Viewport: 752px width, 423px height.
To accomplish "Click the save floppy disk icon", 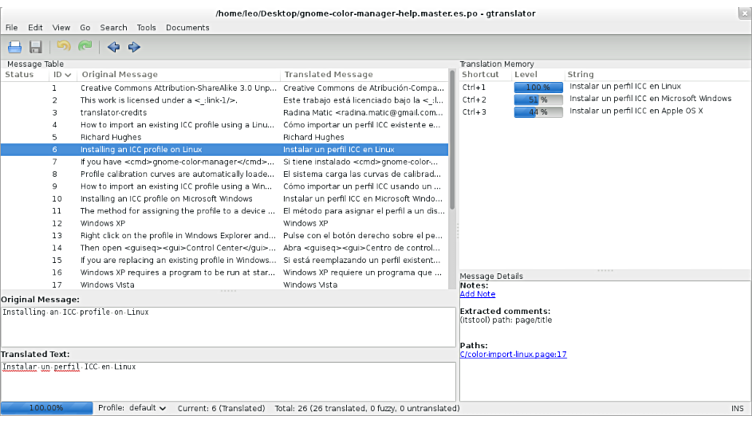I will [x=36, y=47].
